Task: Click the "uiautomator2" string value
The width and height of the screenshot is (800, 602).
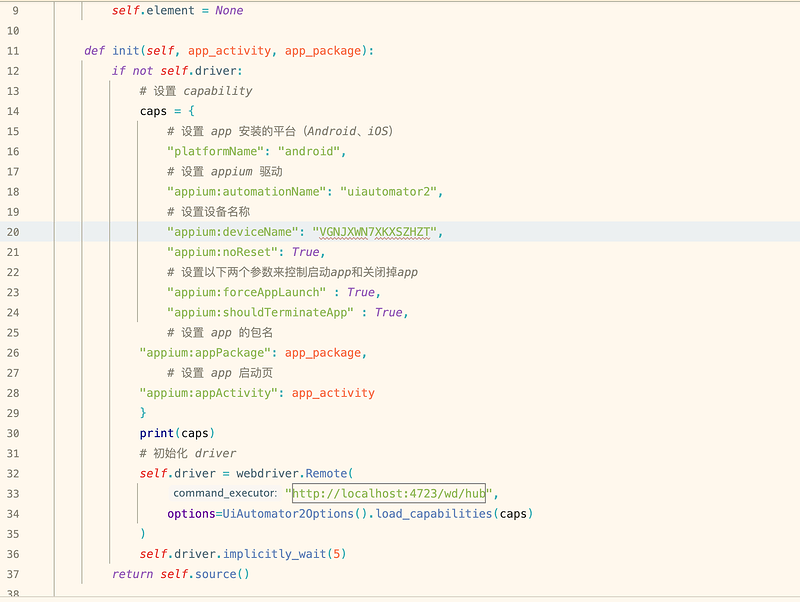Action: coord(390,191)
